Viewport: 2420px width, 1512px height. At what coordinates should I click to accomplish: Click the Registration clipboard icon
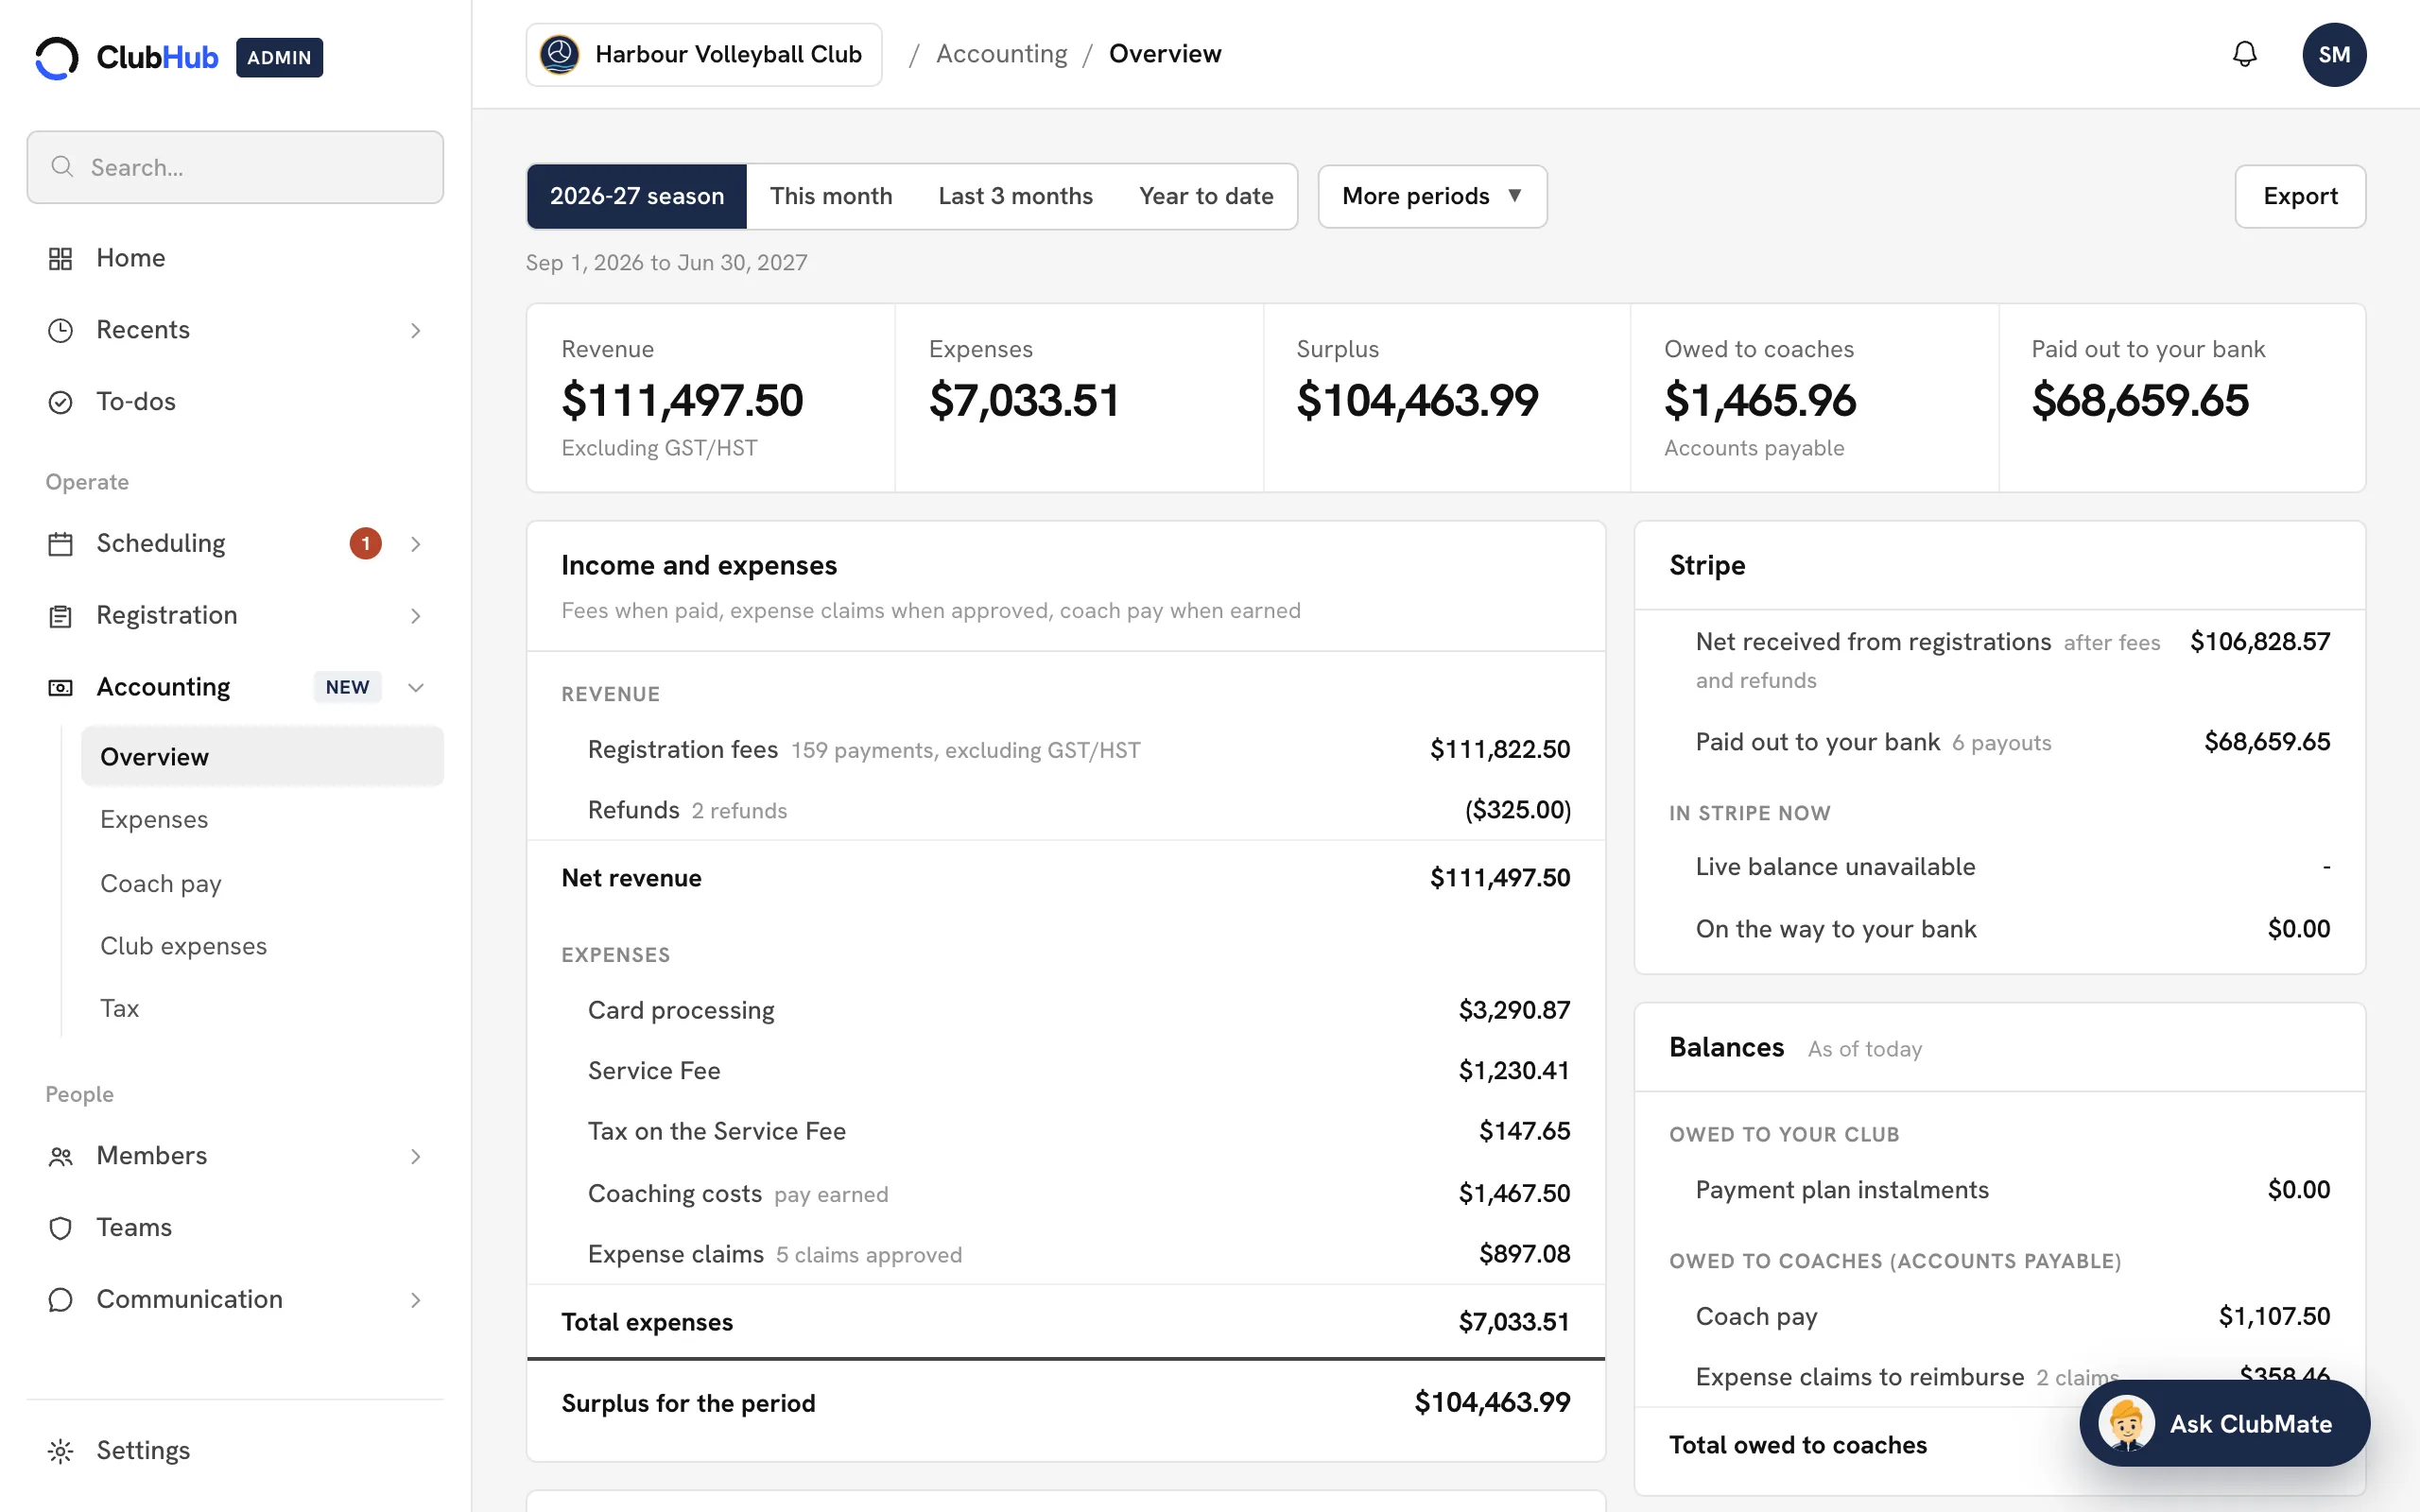pos(60,616)
